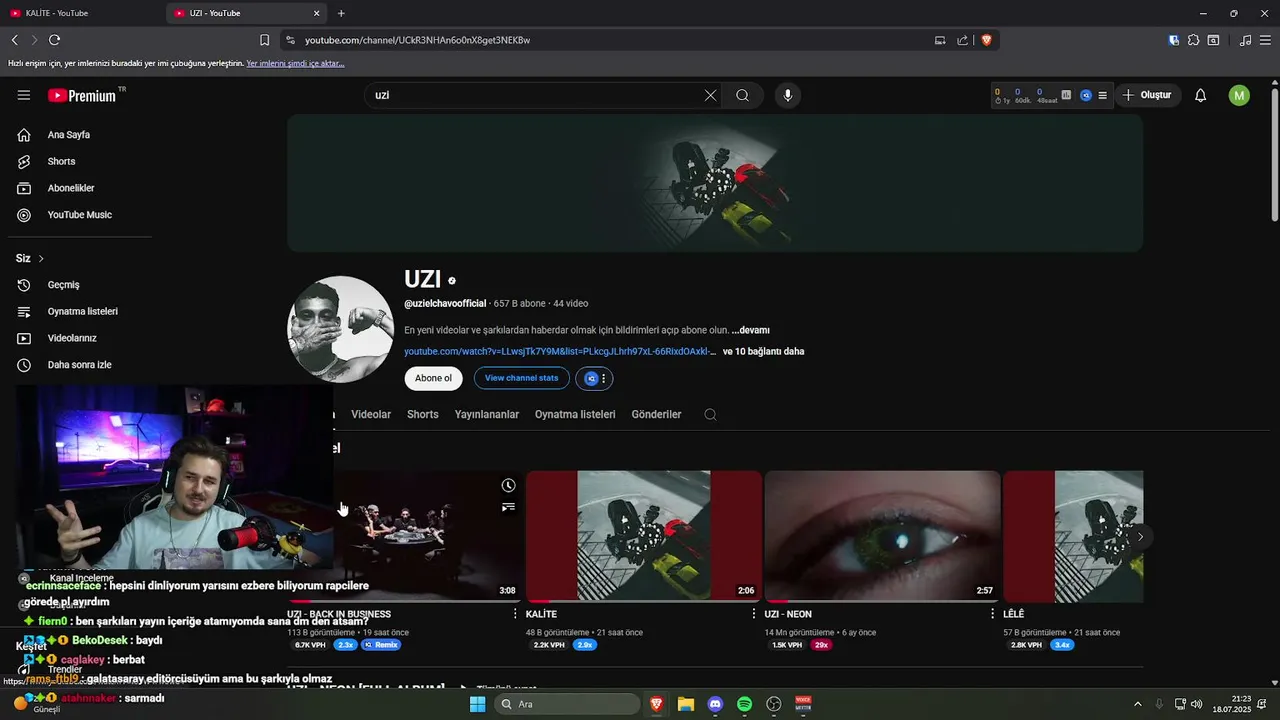This screenshot has height=720, width=1280.
Task: Show the 10 more links (ve 10 bağlantı daha)
Action: tap(763, 351)
